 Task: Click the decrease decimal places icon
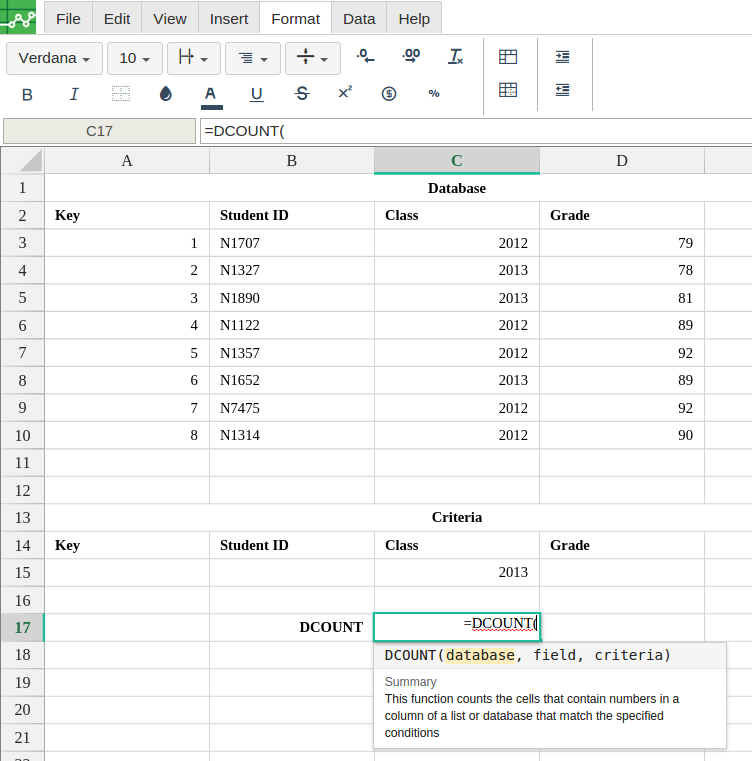coord(366,58)
